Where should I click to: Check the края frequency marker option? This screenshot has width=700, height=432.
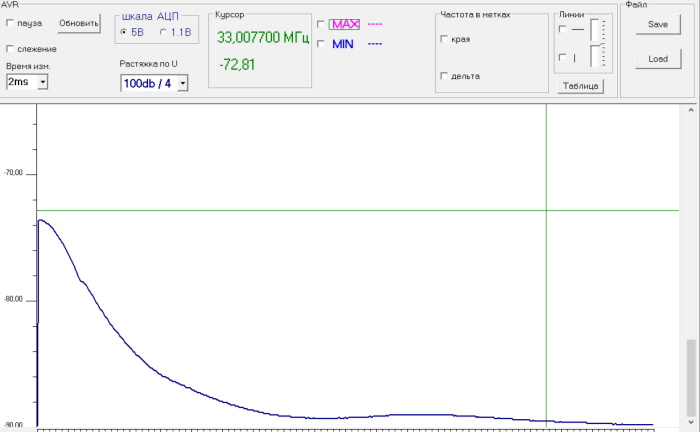(445, 39)
